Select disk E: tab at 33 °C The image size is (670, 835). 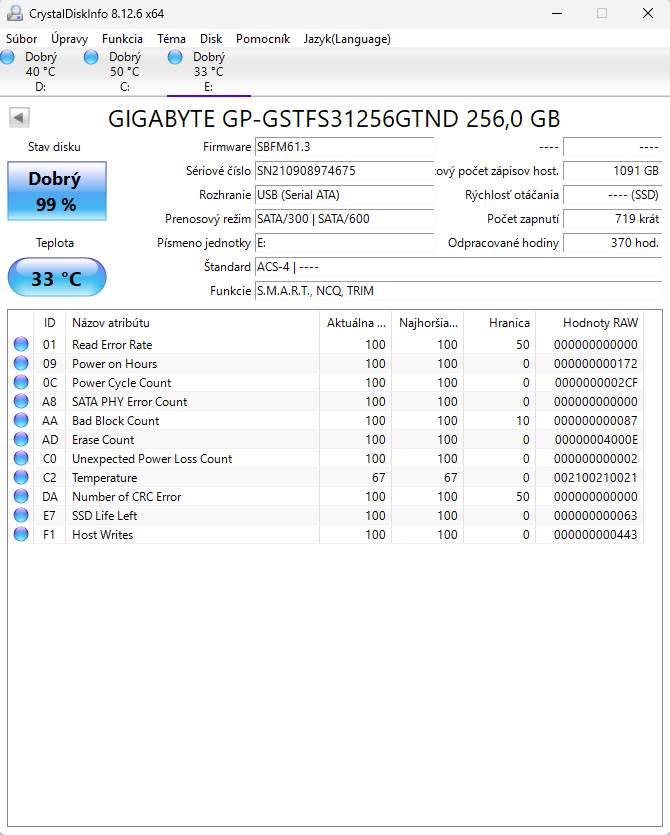[209, 72]
